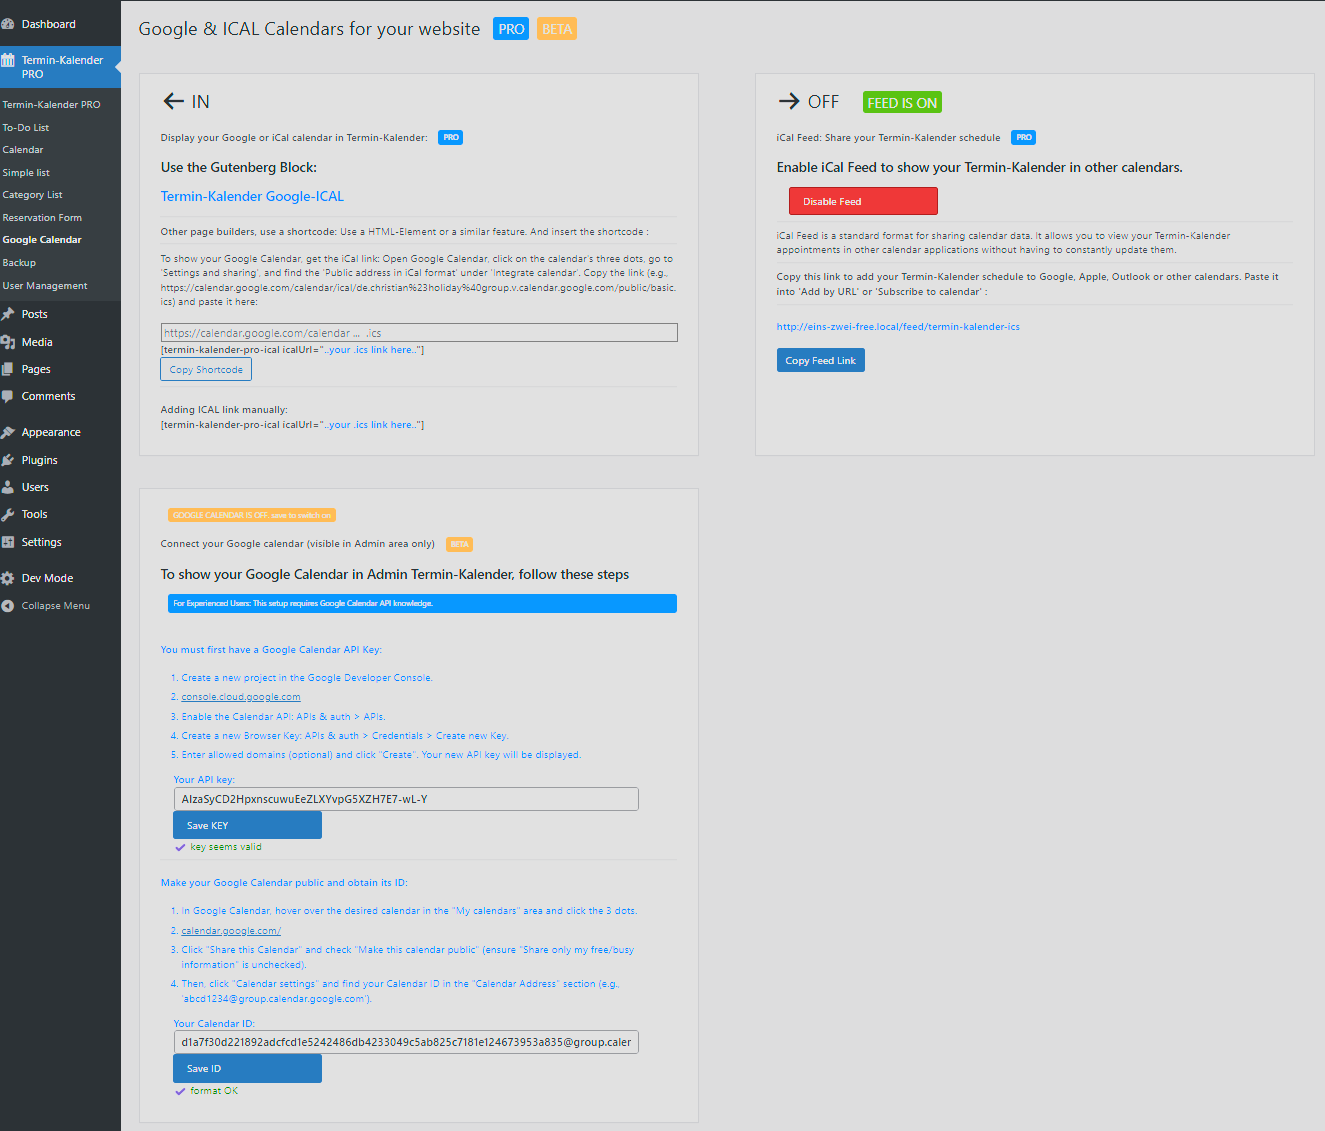Click the Posts pin icon
Screen dimensions: 1325x1131
tap(8, 314)
